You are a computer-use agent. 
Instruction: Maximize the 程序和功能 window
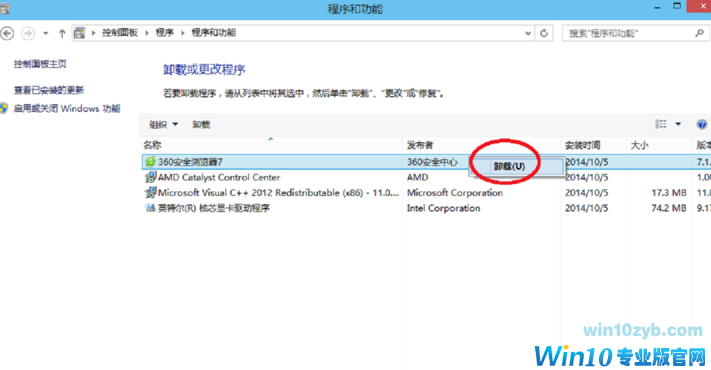click(677, 6)
